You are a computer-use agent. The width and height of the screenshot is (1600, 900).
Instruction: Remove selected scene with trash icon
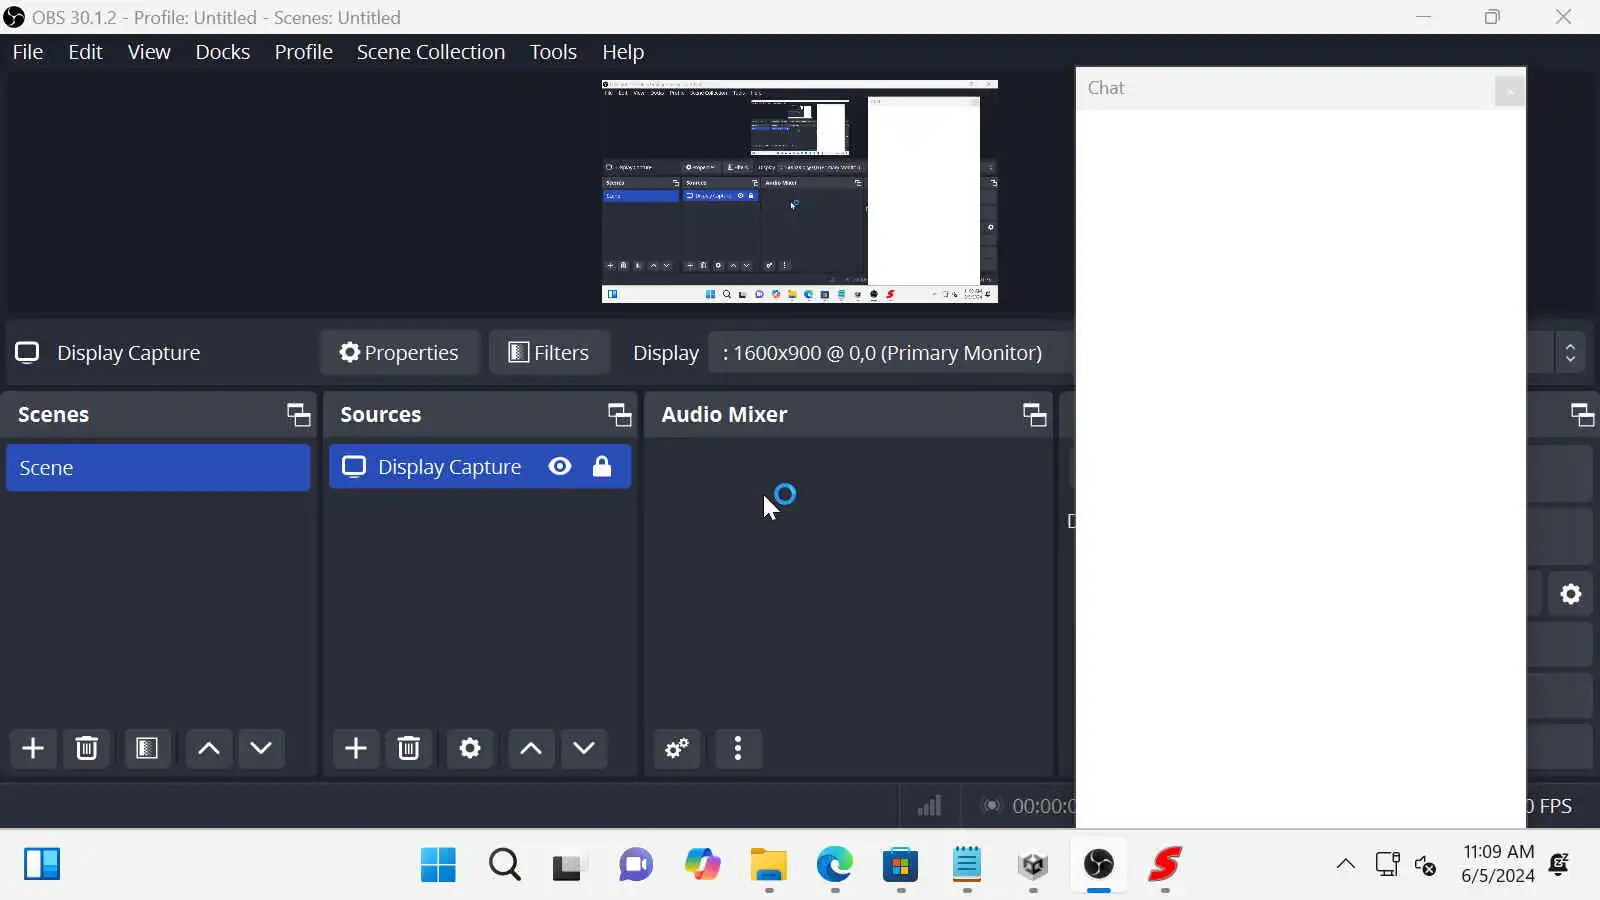[87, 748]
